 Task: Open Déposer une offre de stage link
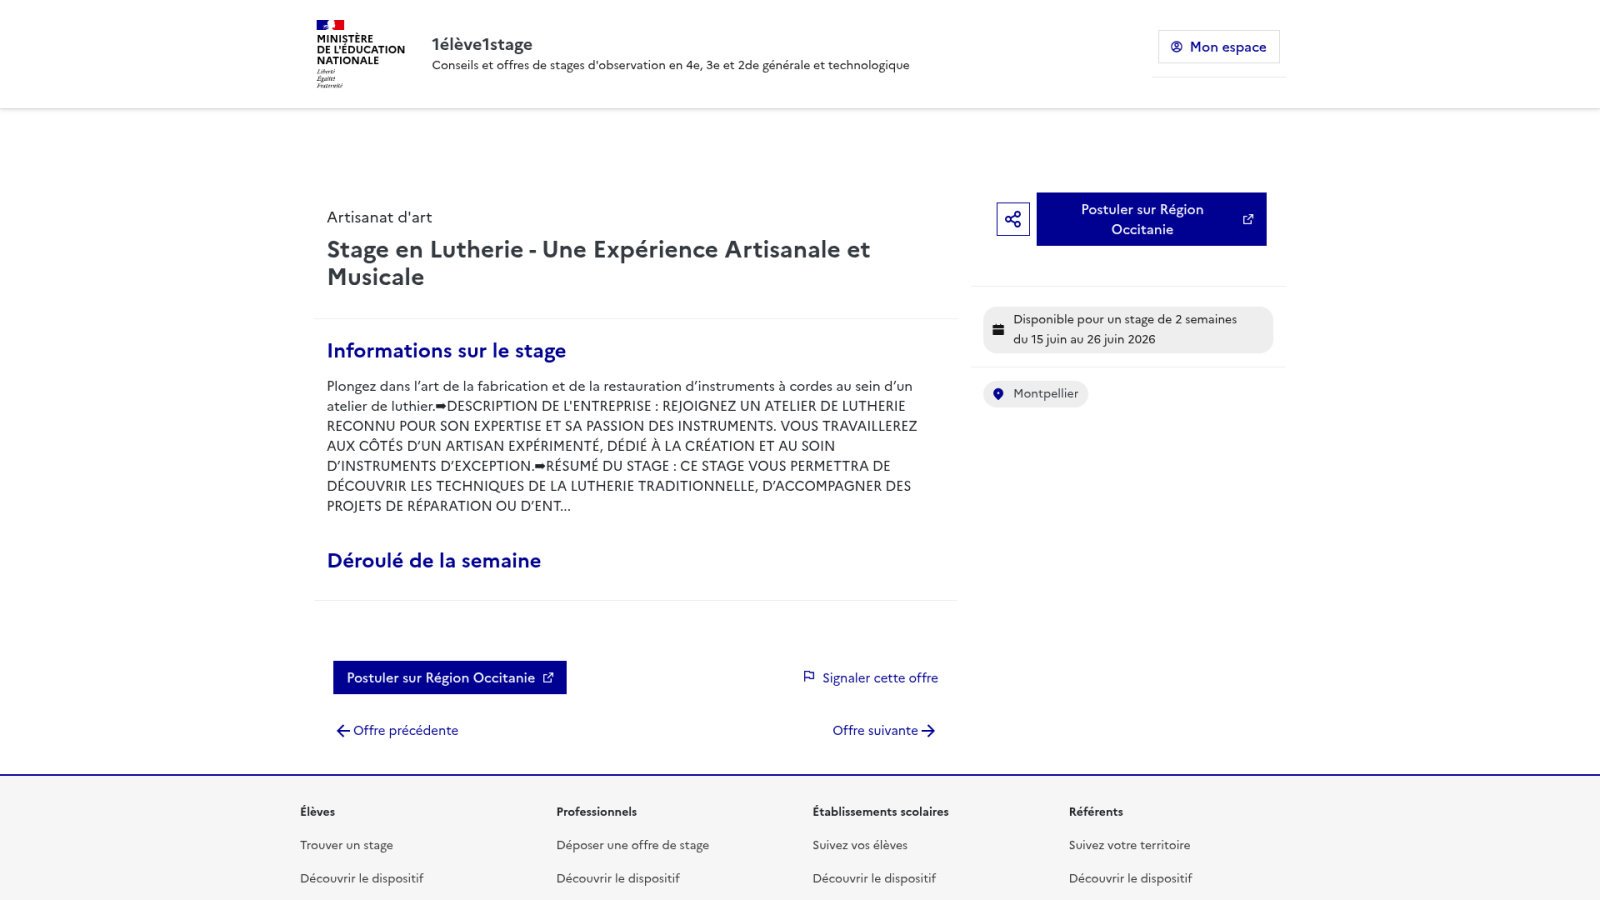pyautogui.click(x=633, y=845)
